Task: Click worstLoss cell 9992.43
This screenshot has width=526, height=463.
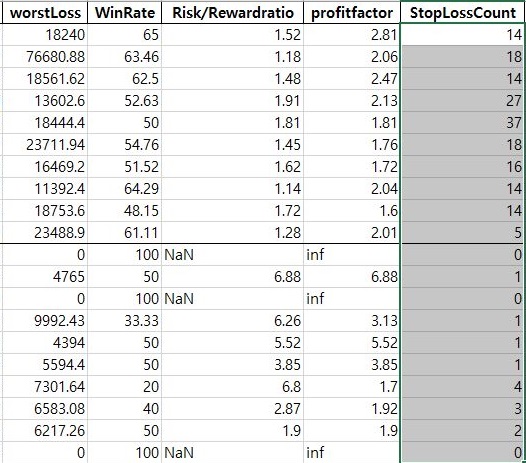Action: 45,321
